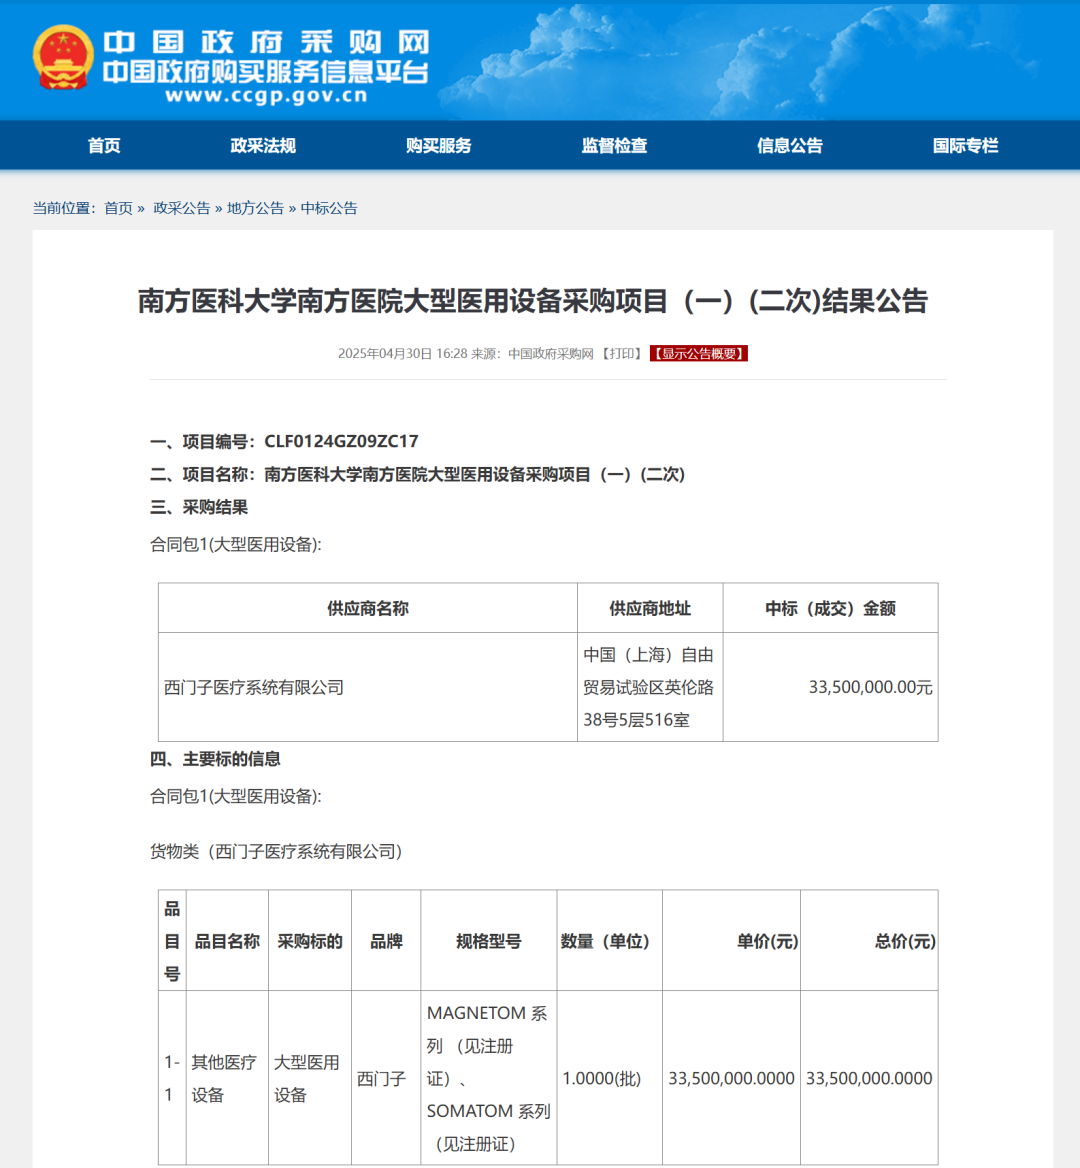This screenshot has height=1168, width=1080.
Task: Click the 供应商地址 column header
Action: [x=650, y=609]
